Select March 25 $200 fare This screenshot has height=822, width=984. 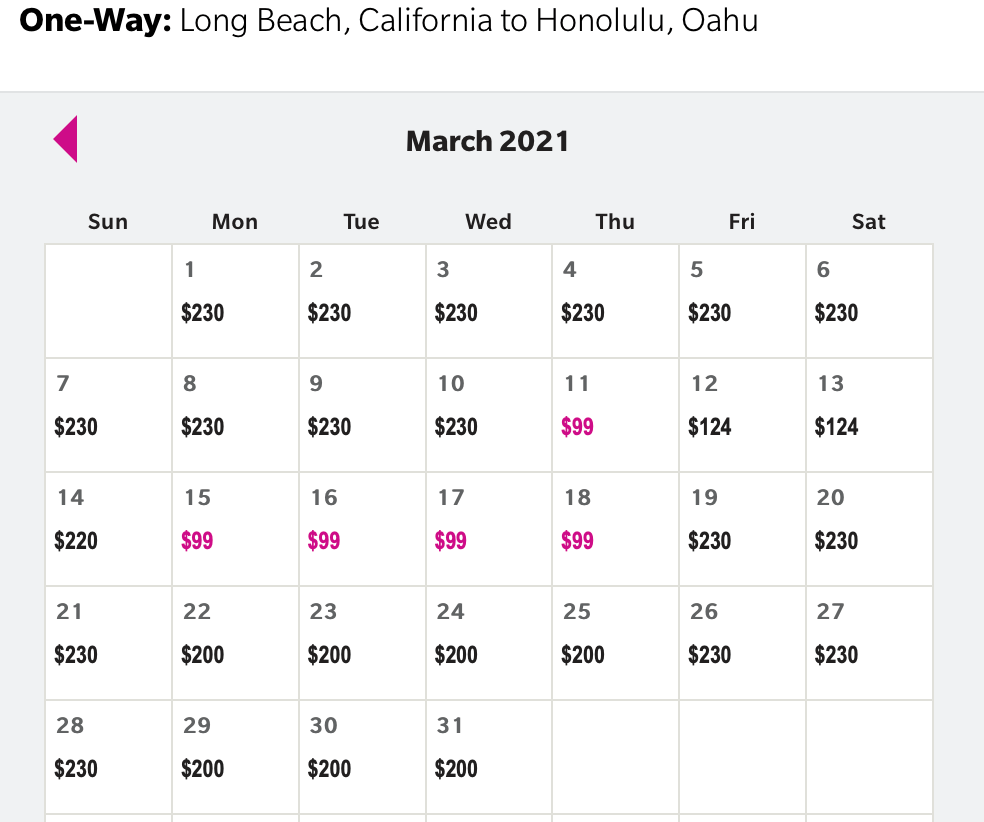pos(615,643)
